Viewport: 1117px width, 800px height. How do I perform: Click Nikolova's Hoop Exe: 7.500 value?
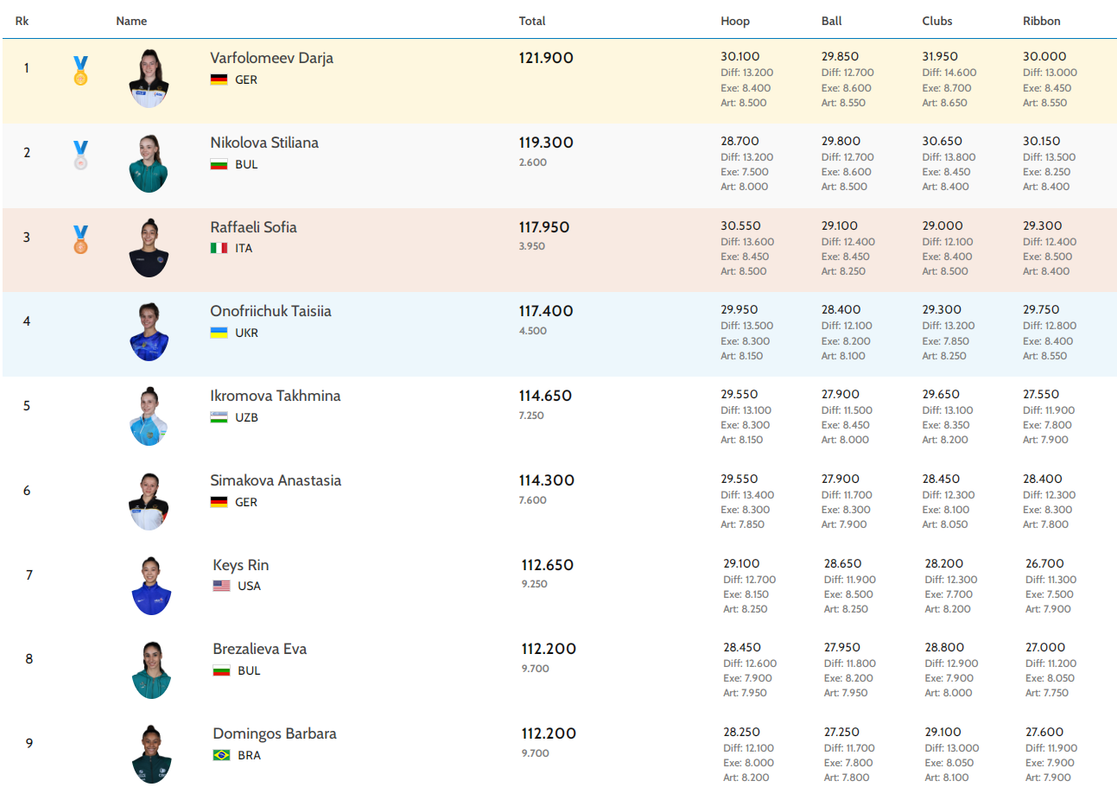pyautogui.click(x=744, y=172)
